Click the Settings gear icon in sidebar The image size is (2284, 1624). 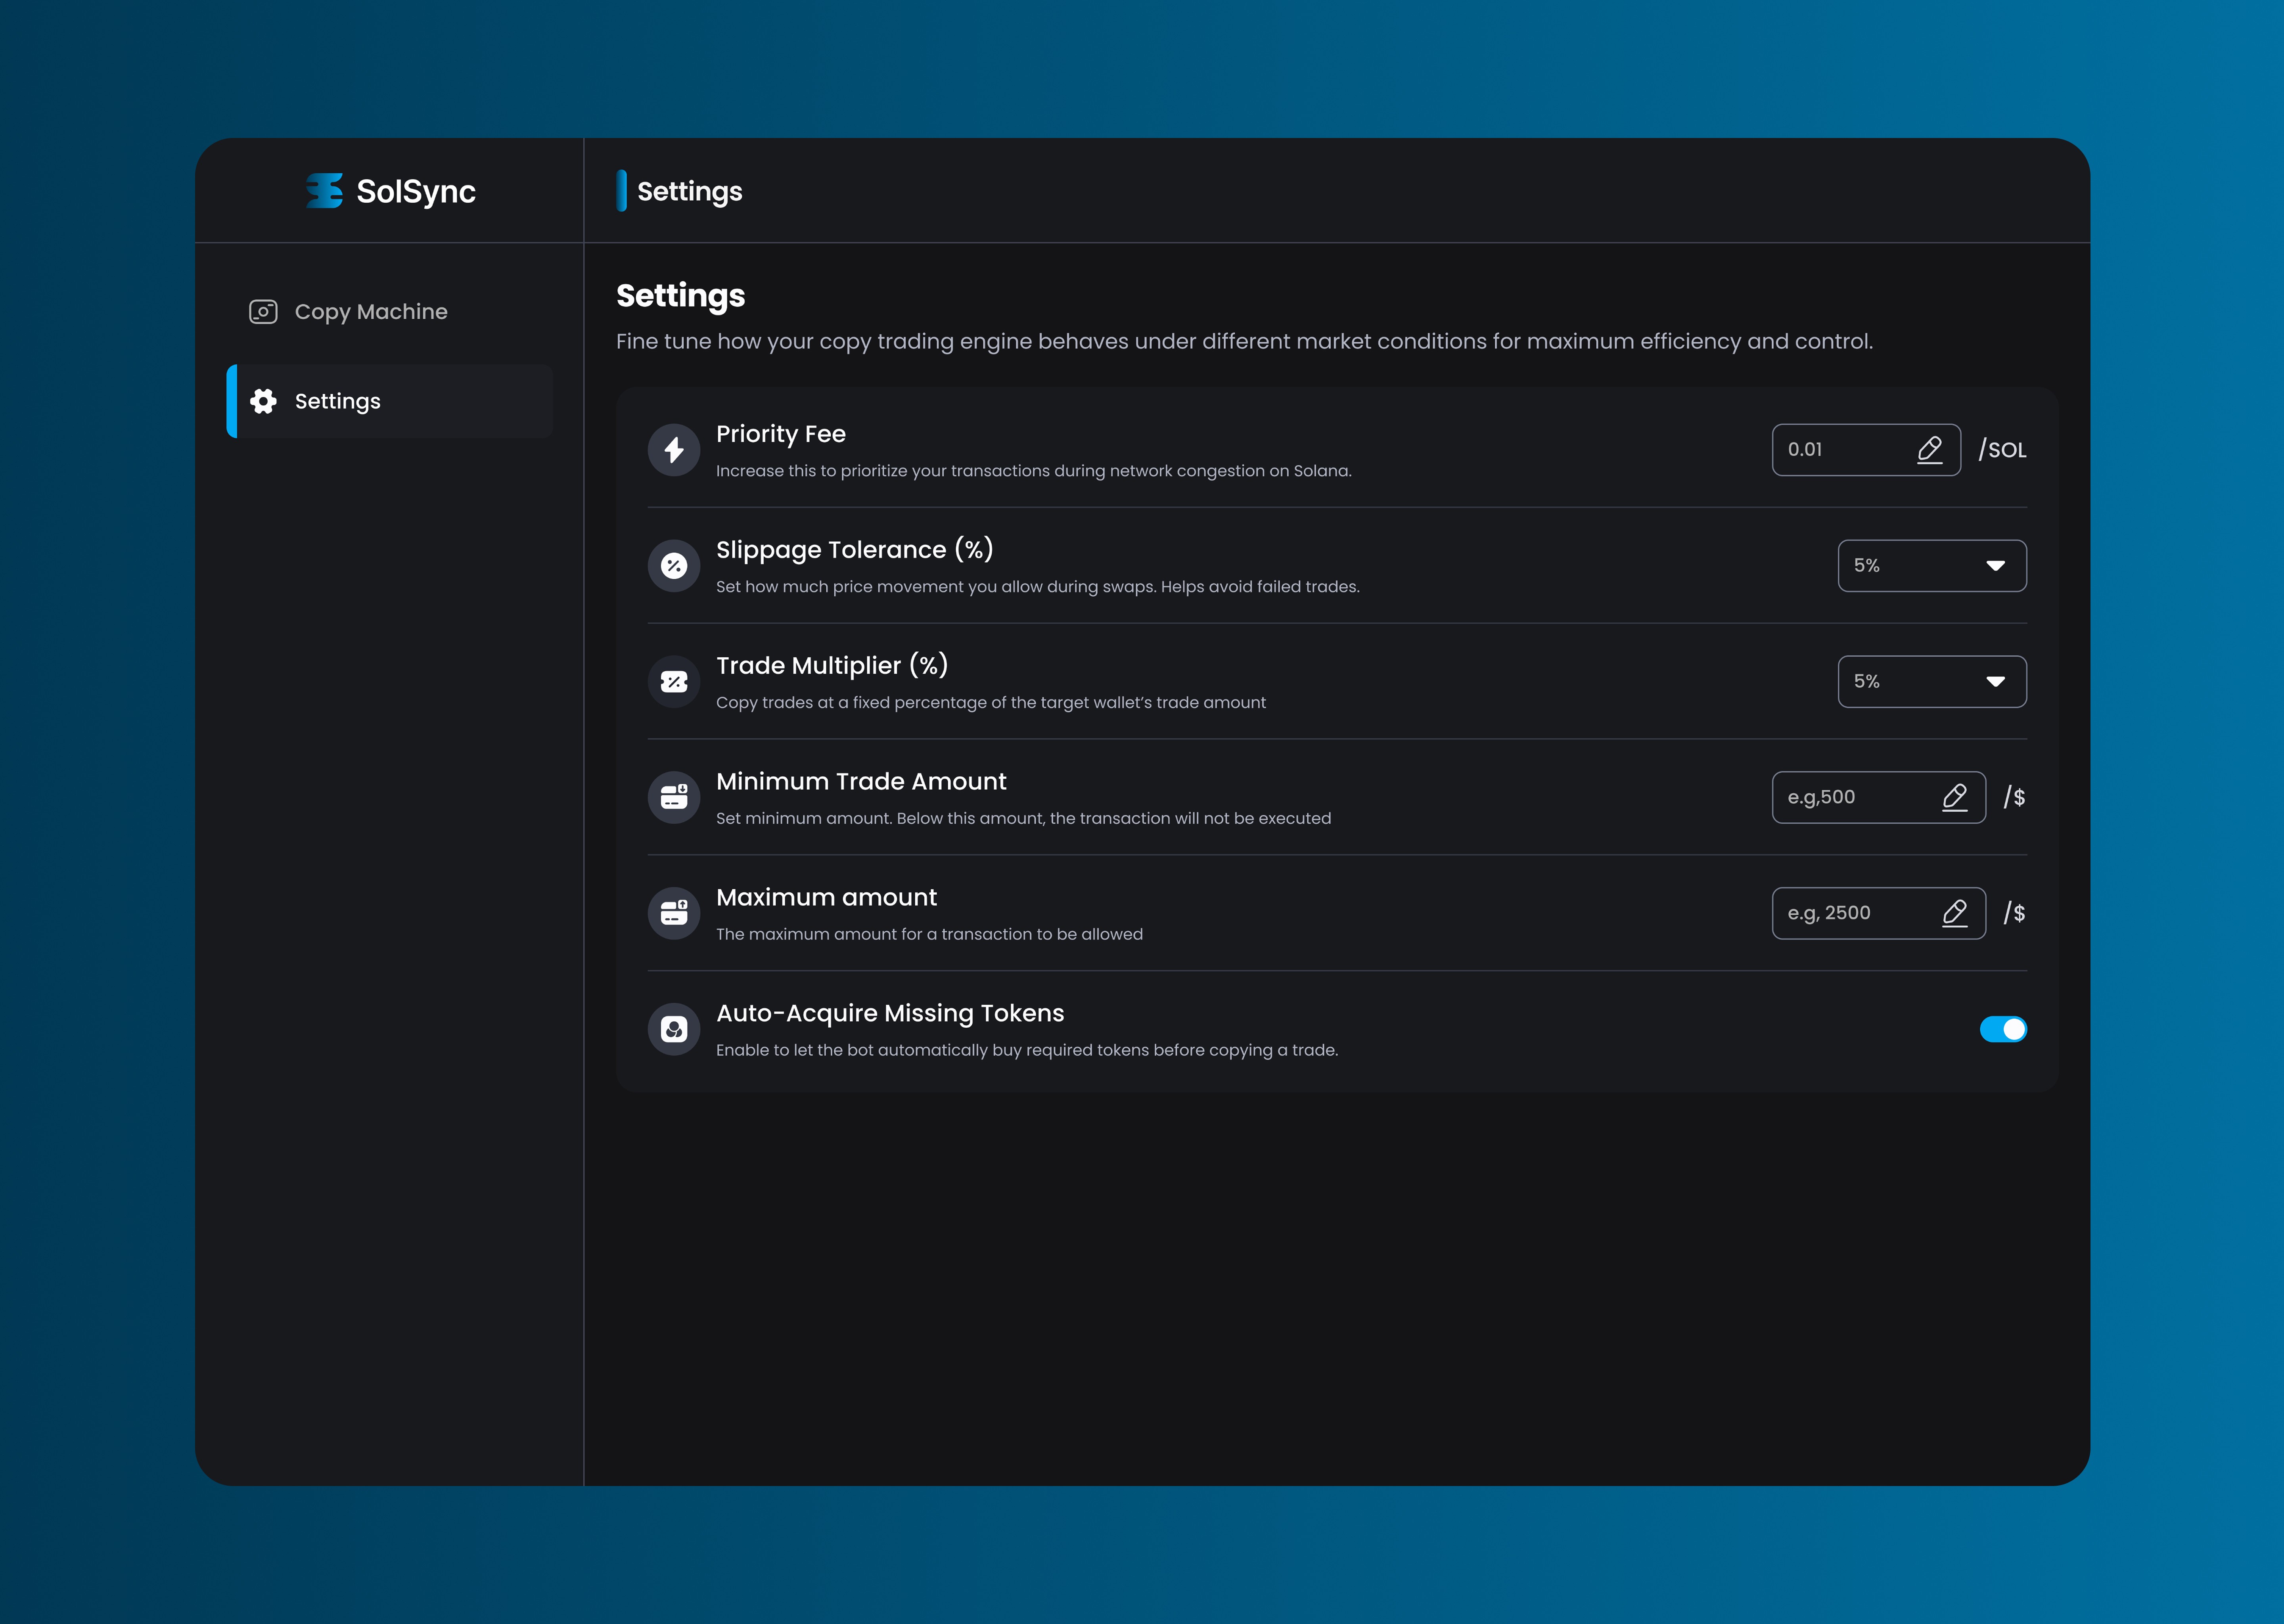[263, 401]
